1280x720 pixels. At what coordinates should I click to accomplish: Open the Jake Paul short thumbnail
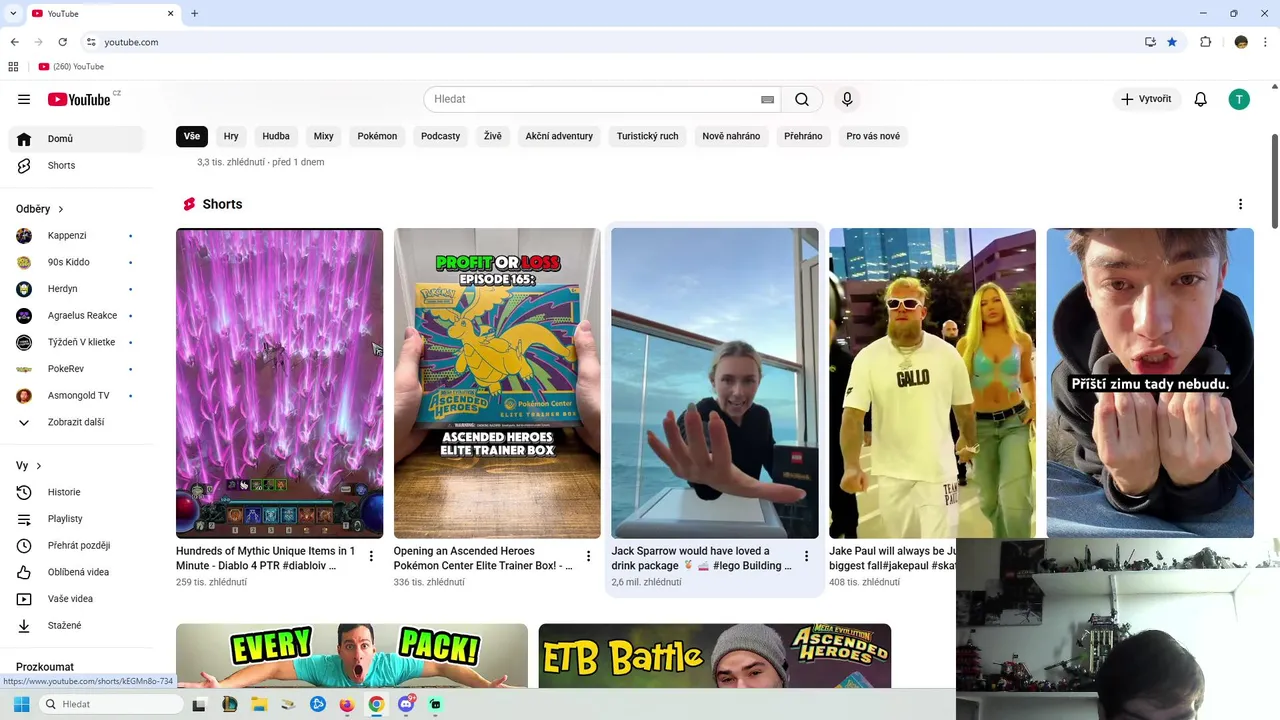point(932,383)
